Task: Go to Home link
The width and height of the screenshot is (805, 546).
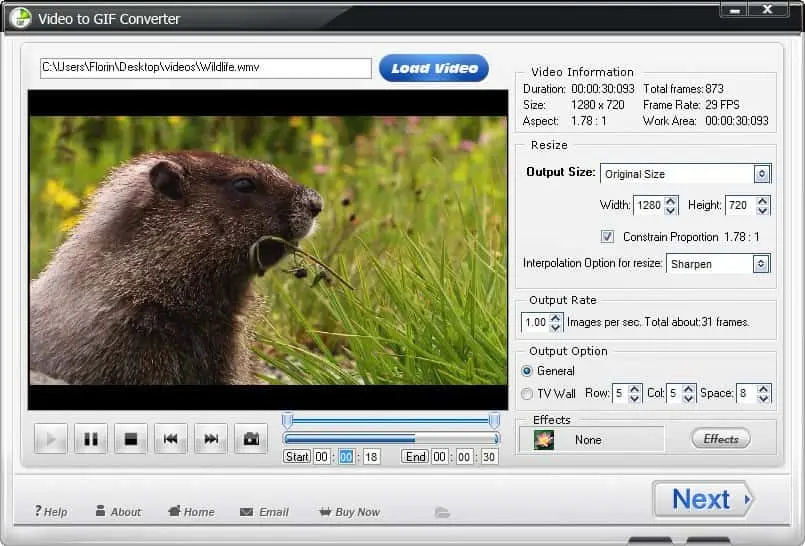Action: 191,512
